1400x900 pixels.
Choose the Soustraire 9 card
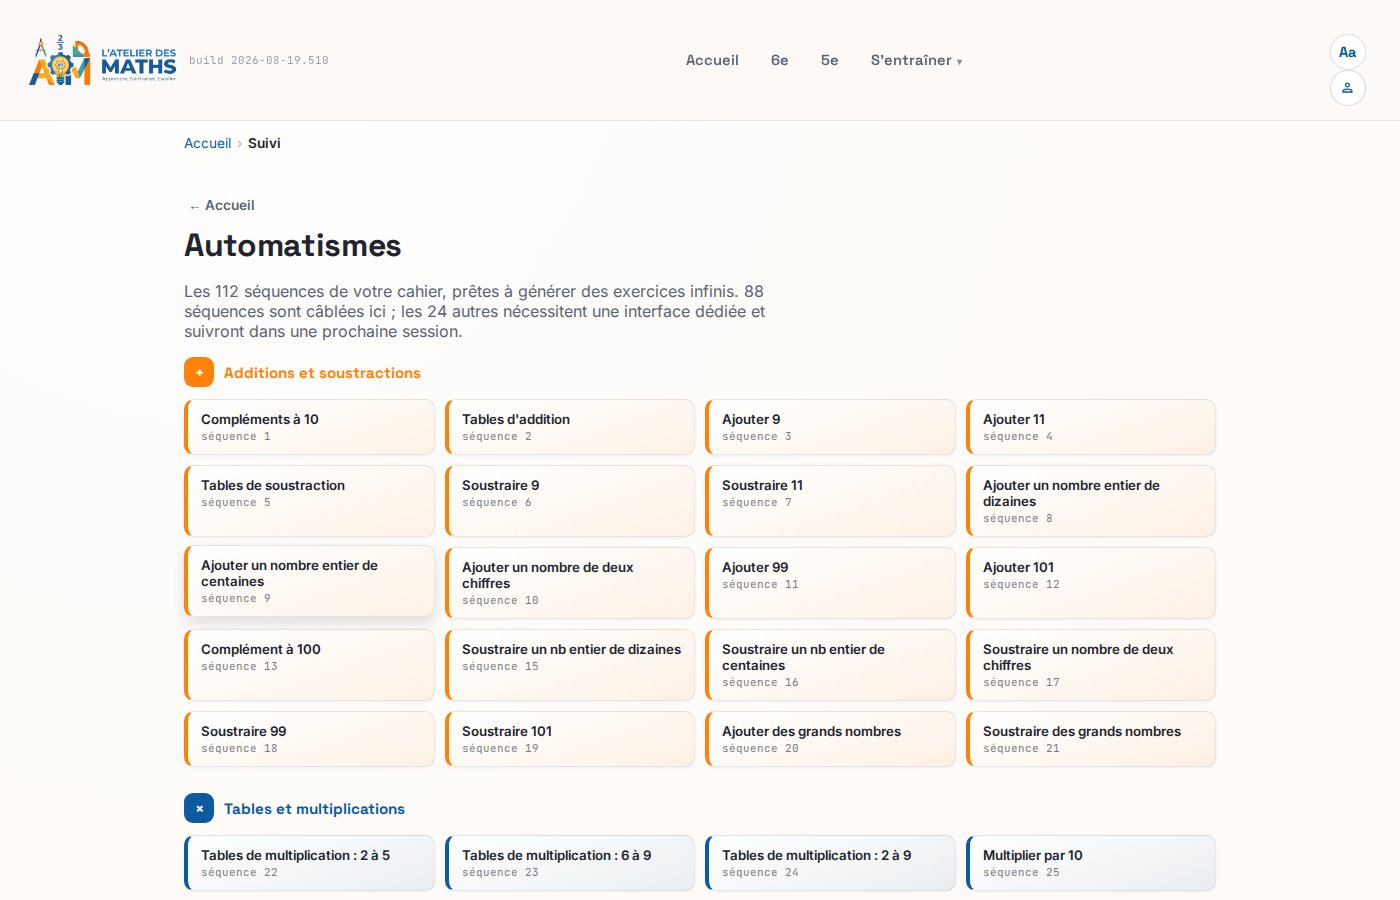click(570, 501)
